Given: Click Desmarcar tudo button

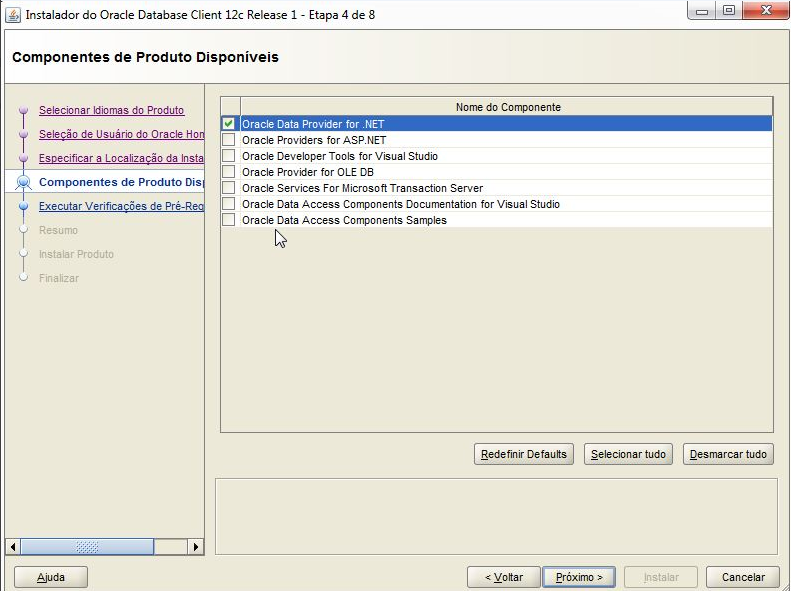Looking at the screenshot, I should coord(728,454).
